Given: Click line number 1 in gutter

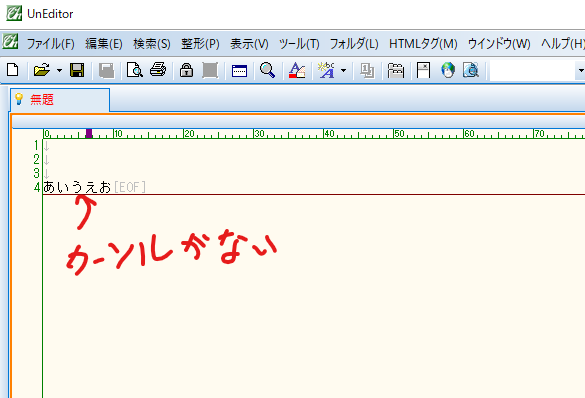Looking at the screenshot, I should (37, 145).
